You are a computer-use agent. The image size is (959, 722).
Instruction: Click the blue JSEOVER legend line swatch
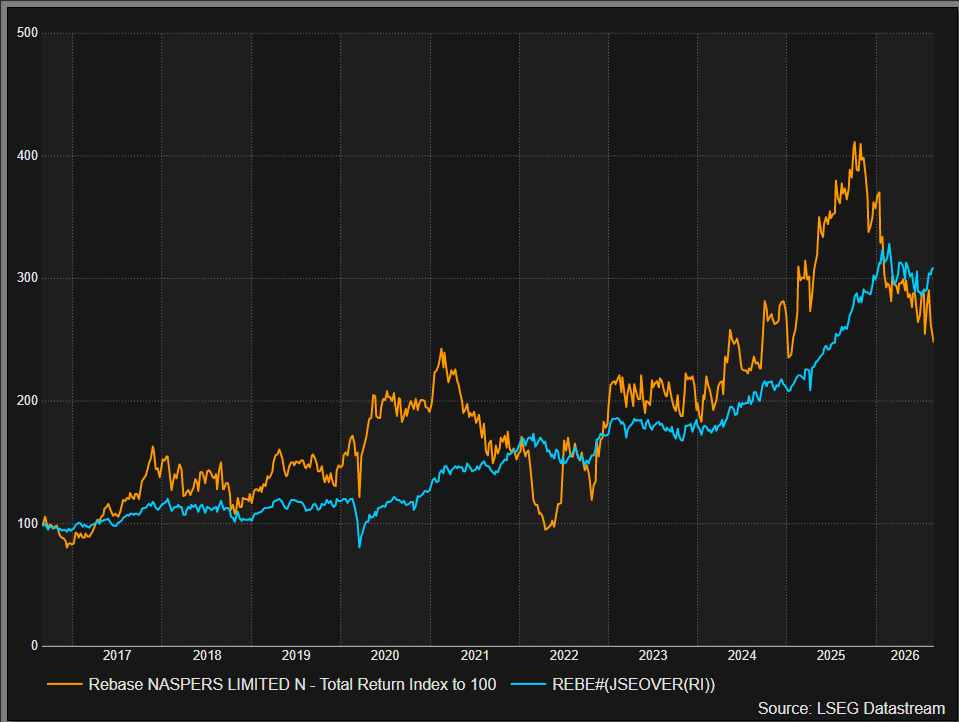(x=528, y=684)
